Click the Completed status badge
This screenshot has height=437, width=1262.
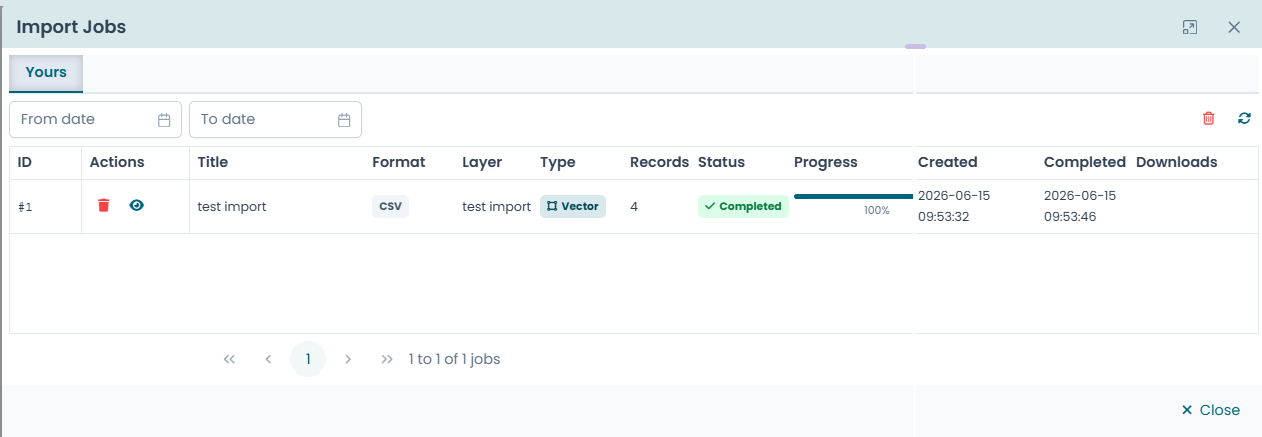[x=743, y=206]
